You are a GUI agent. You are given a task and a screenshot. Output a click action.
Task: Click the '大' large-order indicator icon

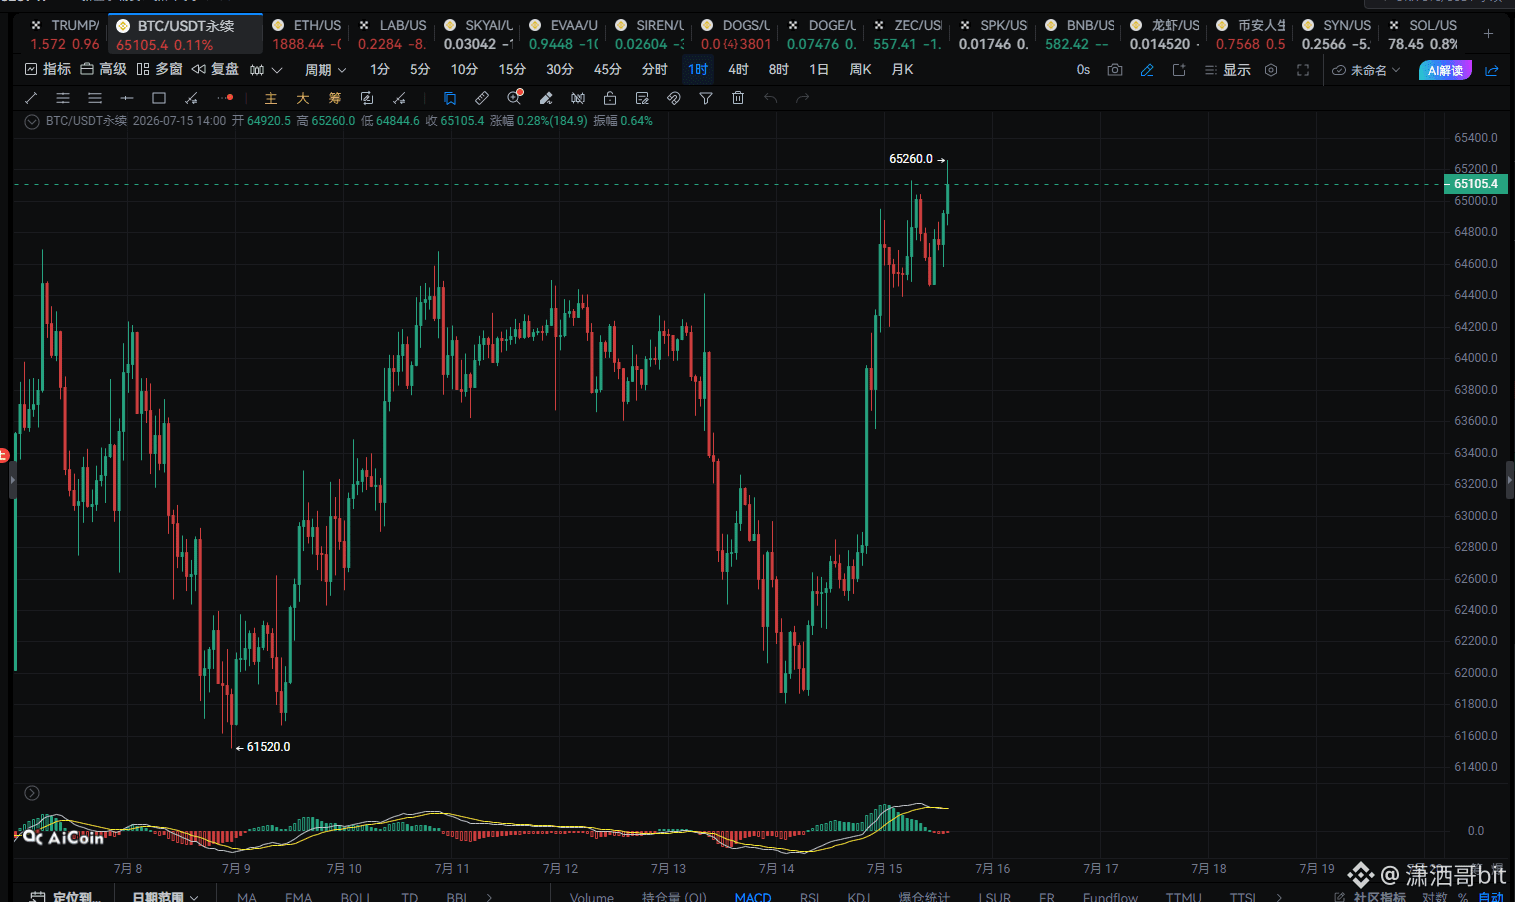303,98
